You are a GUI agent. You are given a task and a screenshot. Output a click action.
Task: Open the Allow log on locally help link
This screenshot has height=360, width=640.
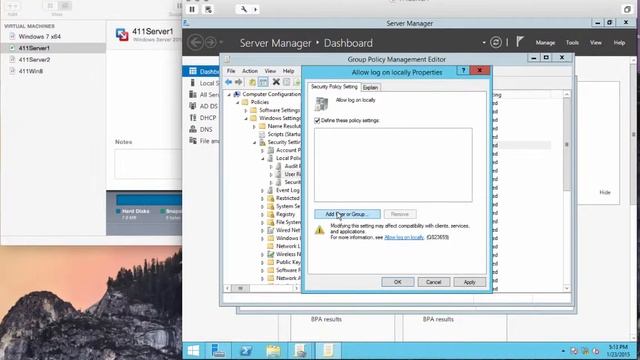pos(404,237)
